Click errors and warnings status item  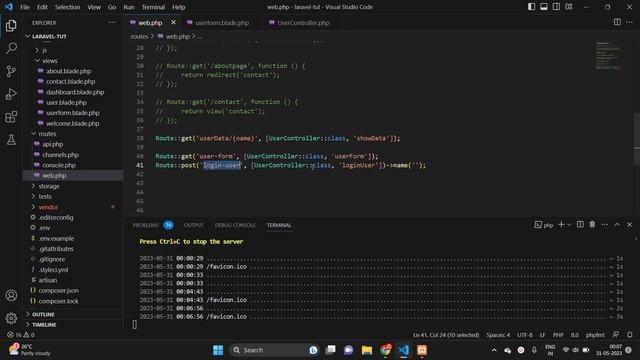click(21, 335)
